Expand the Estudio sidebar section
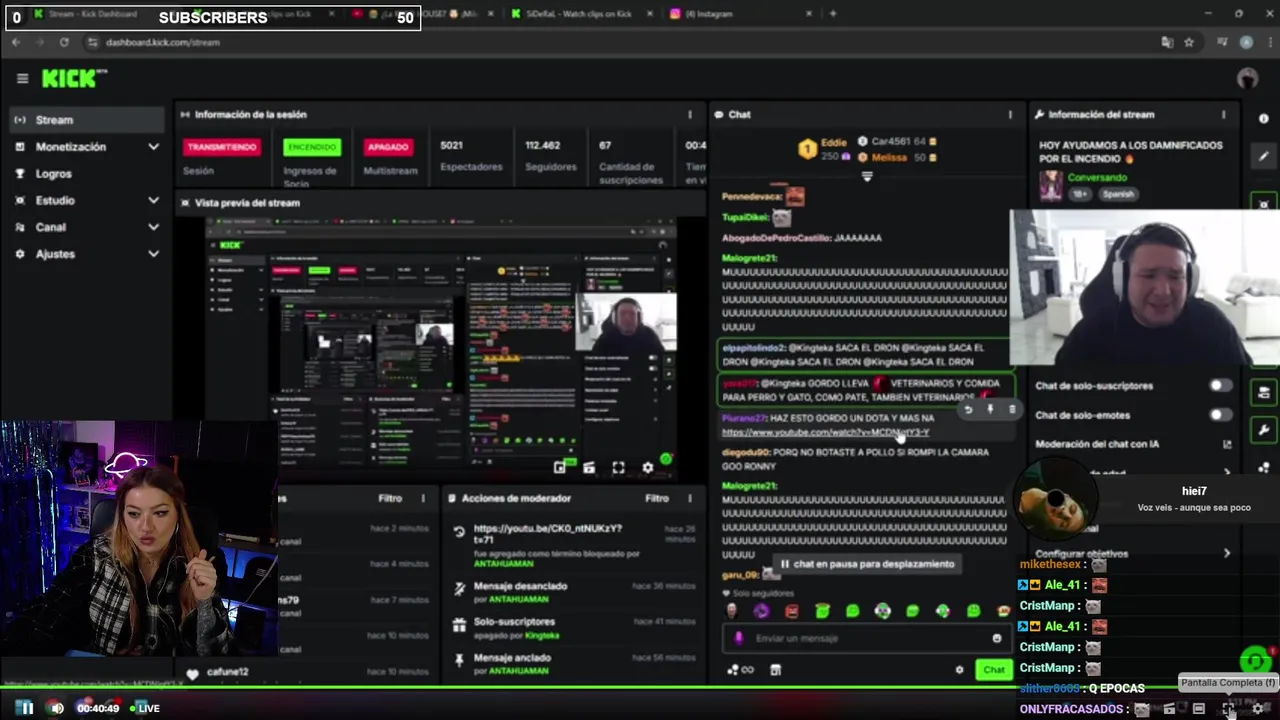The height and width of the screenshot is (720, 1280). click(153, 200)
